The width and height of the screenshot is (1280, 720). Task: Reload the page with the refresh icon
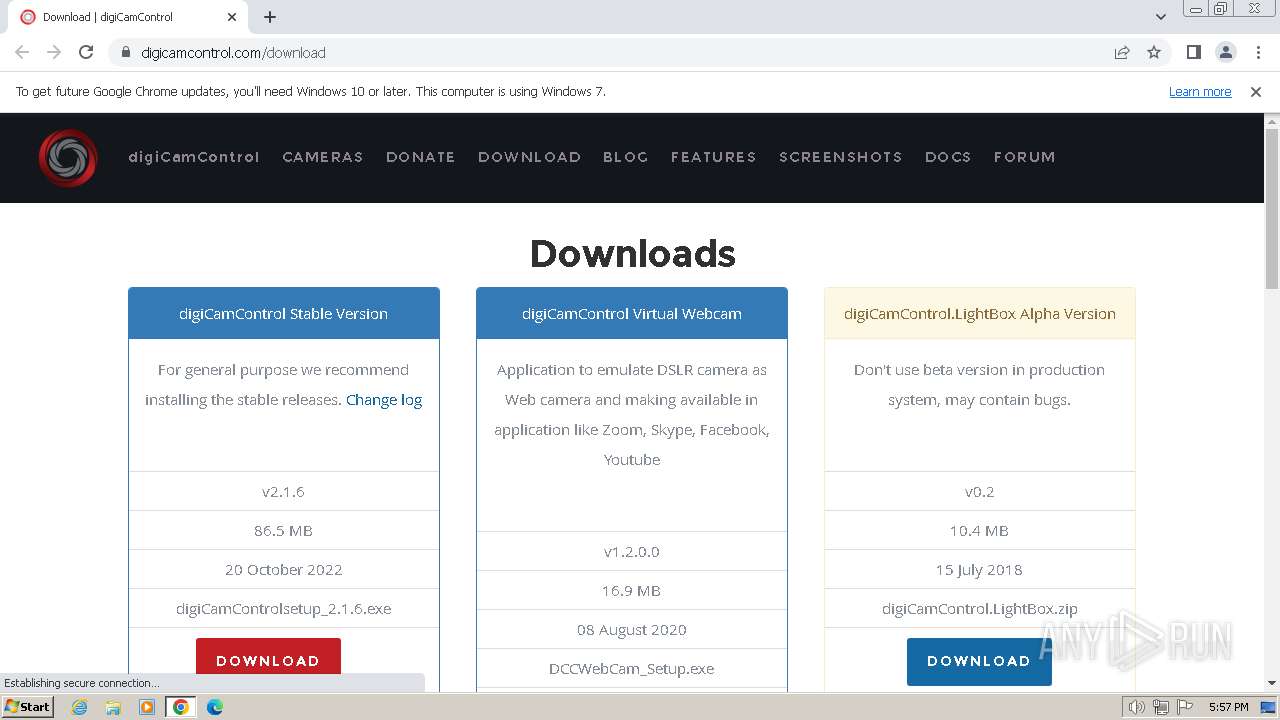pyautogui.click(x=86, y=52)
